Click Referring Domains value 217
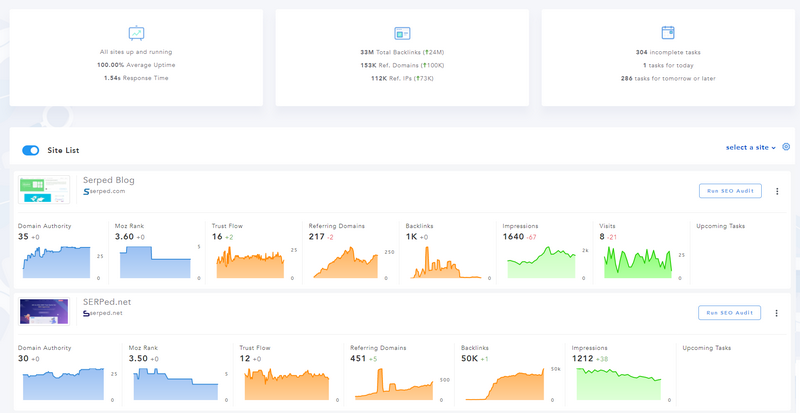The image size is (800, 413). (316, 237)
